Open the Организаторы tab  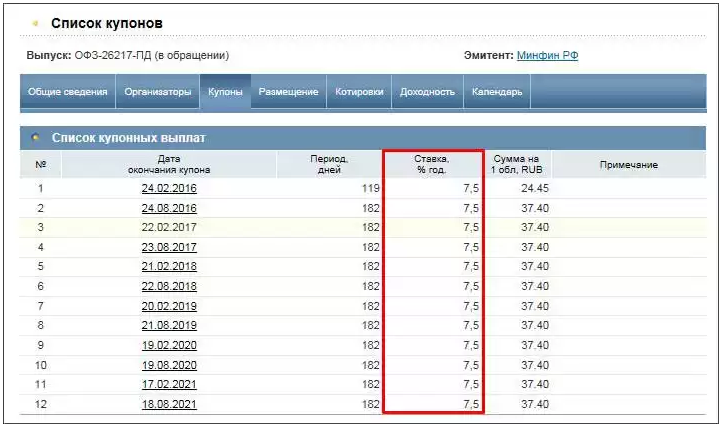click(157, 92)
